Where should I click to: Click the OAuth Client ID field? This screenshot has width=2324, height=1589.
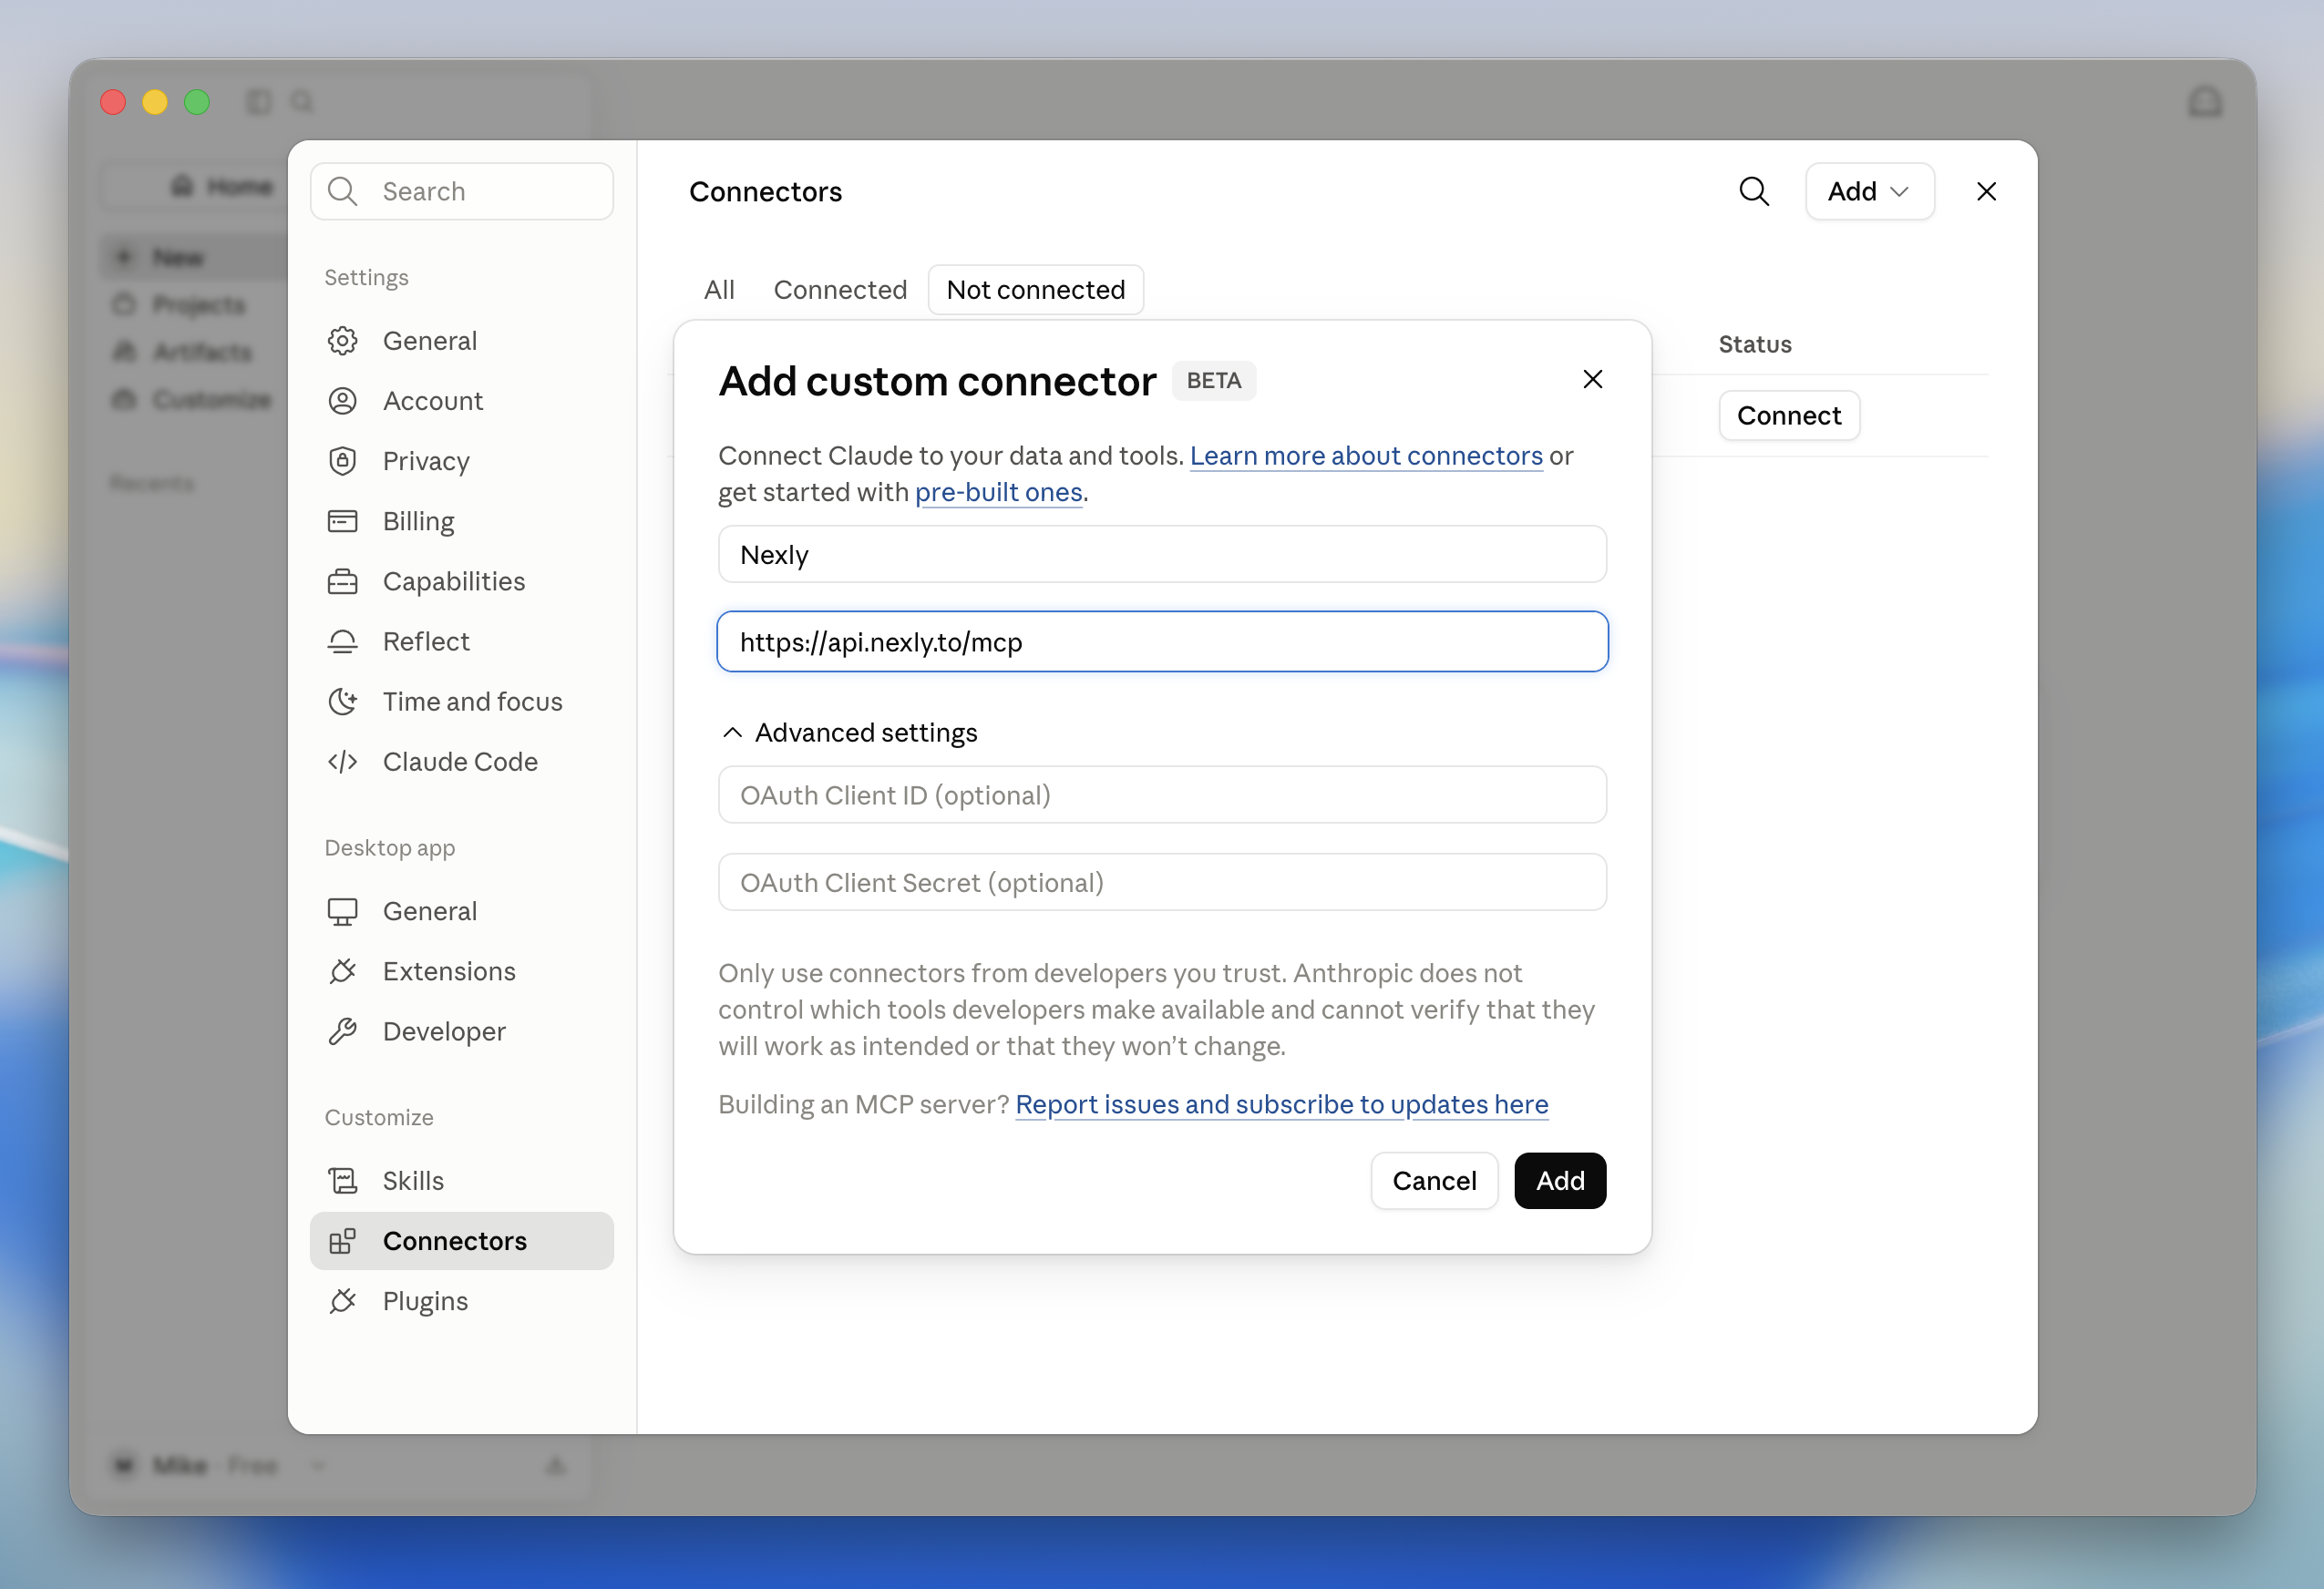[x=1162, y=795]
